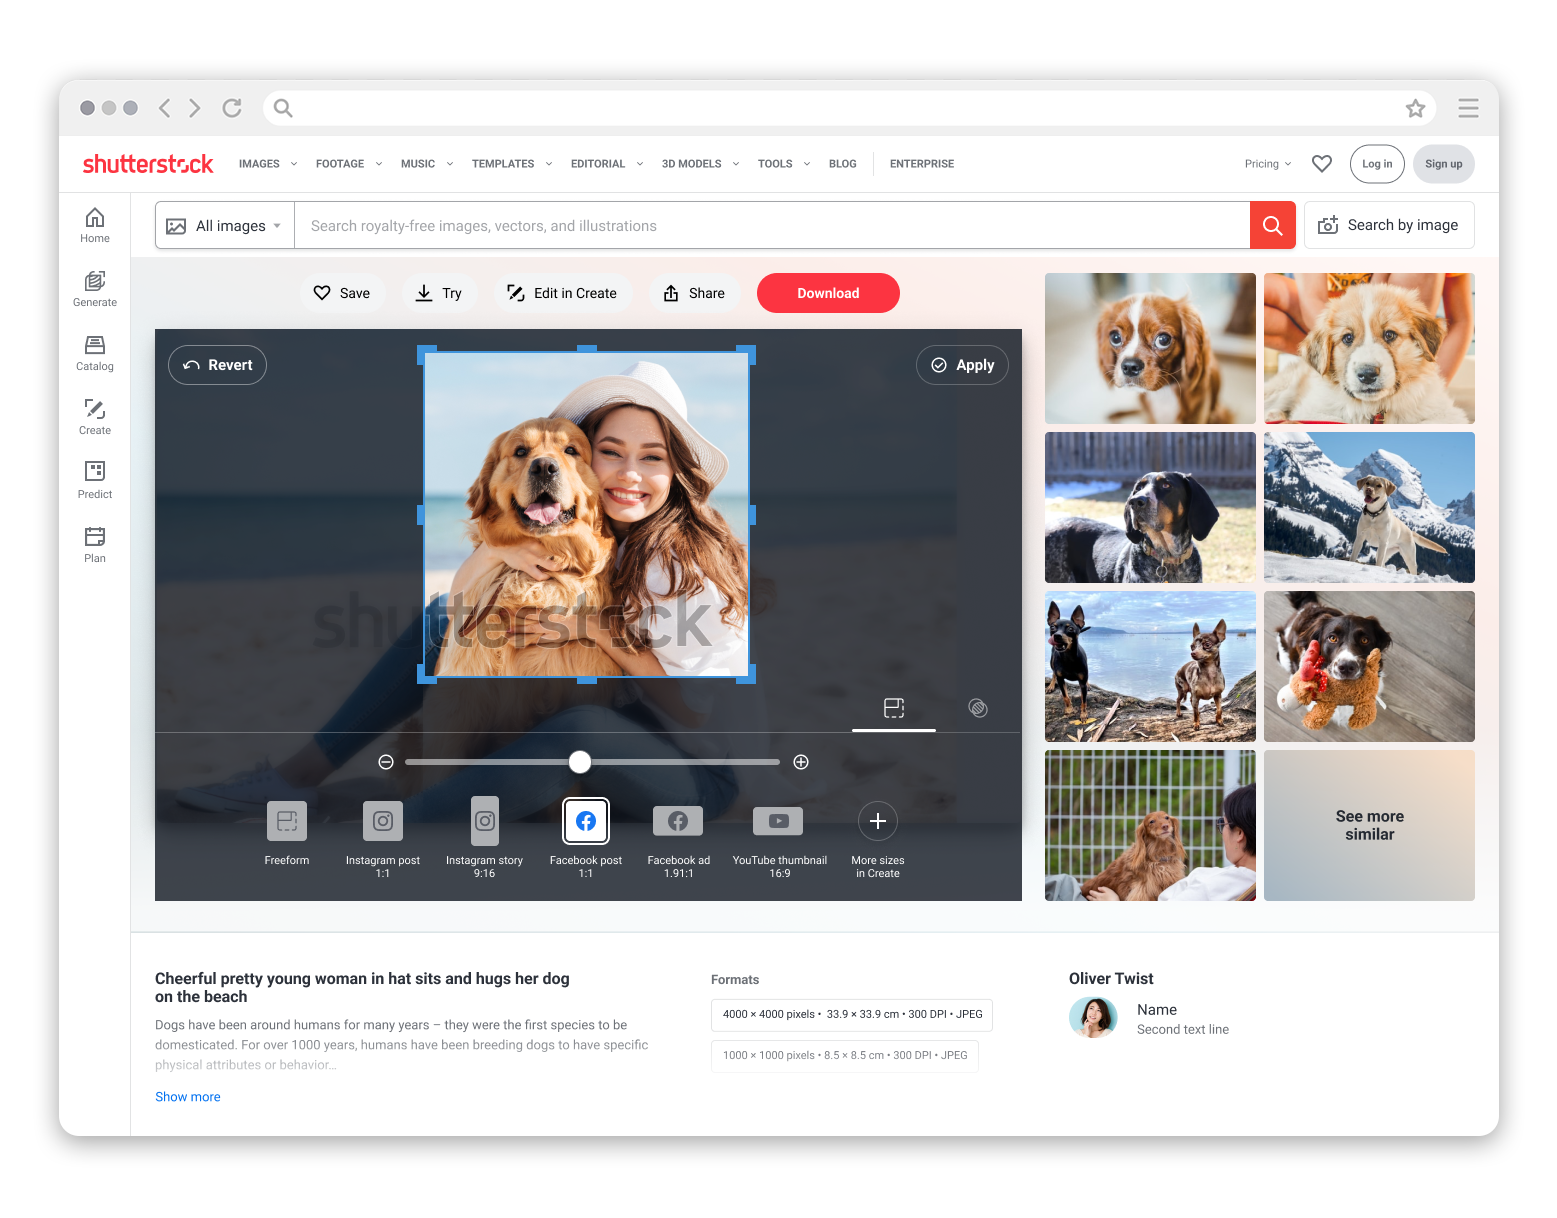
Task: Open the Plan sidebar item
Action: pos(95,545)
